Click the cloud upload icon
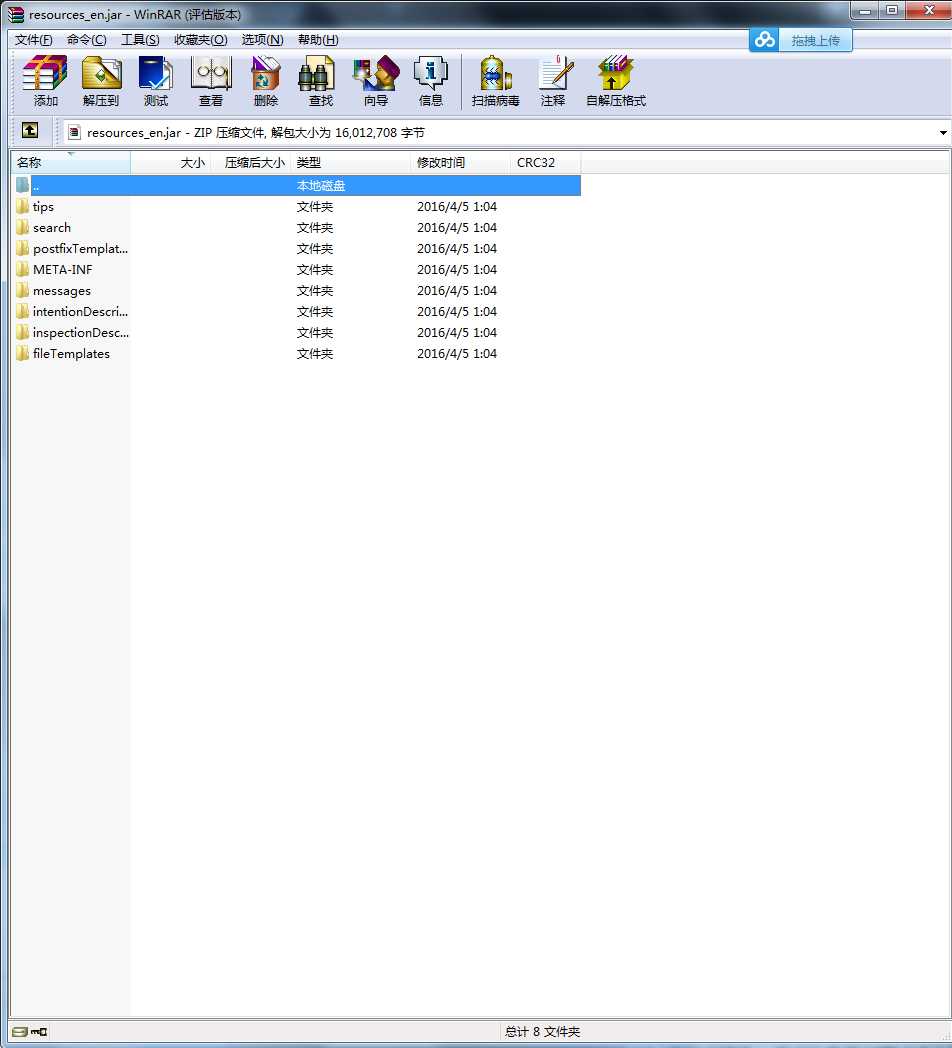952x1048 pixels. pos(764,40)
